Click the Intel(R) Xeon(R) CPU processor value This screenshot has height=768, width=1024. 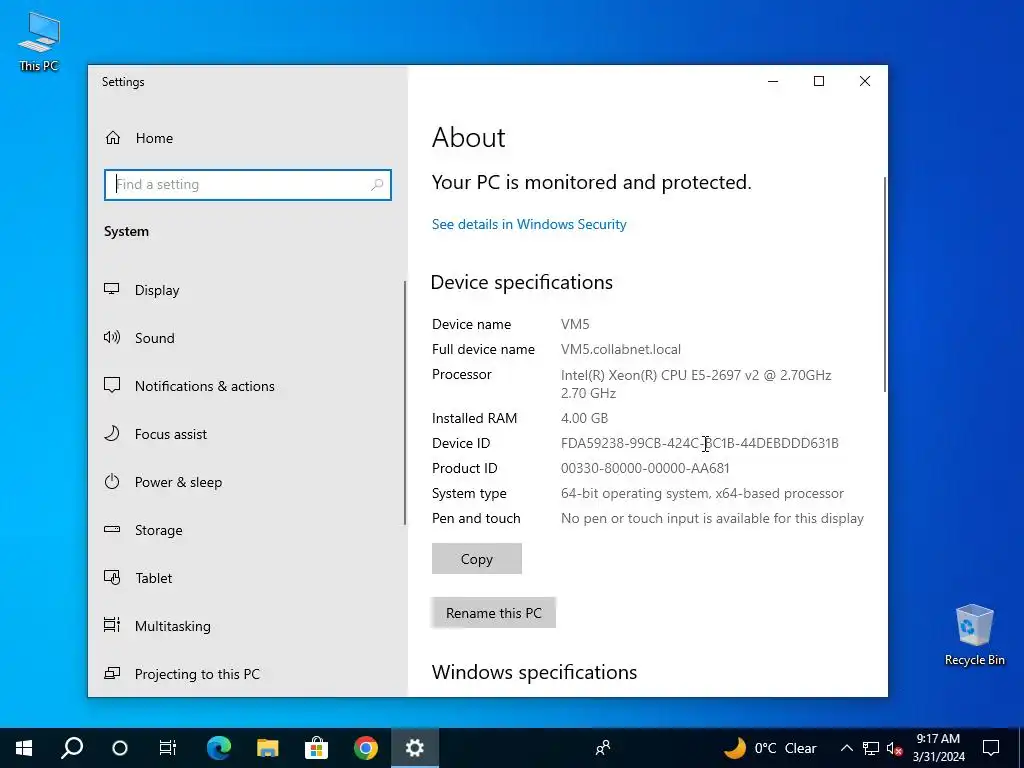[x=696, y=384]
